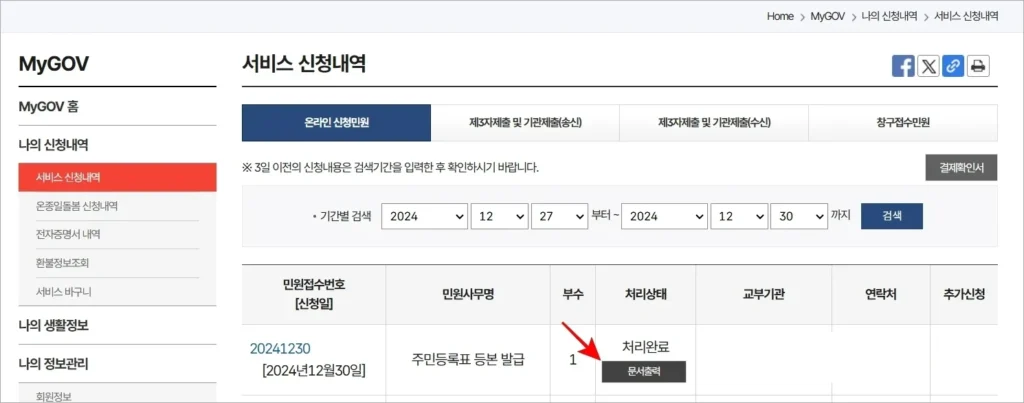The height and width of the screenshot is (403, 1024).
Task: Copy page link icon
Action: click(953, 66)
